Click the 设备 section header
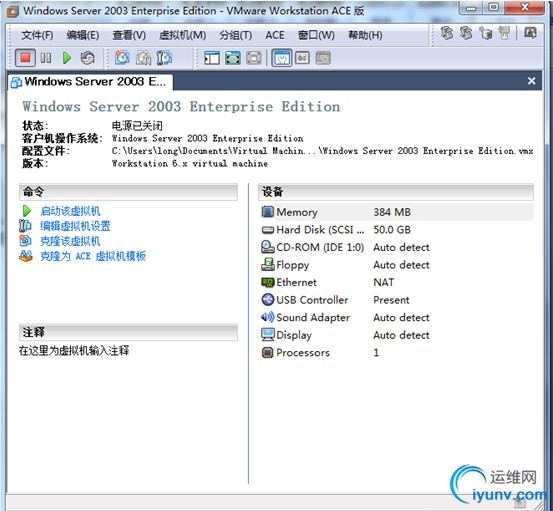The height and width of the screenshot is (511, 553). coord(396,192)
